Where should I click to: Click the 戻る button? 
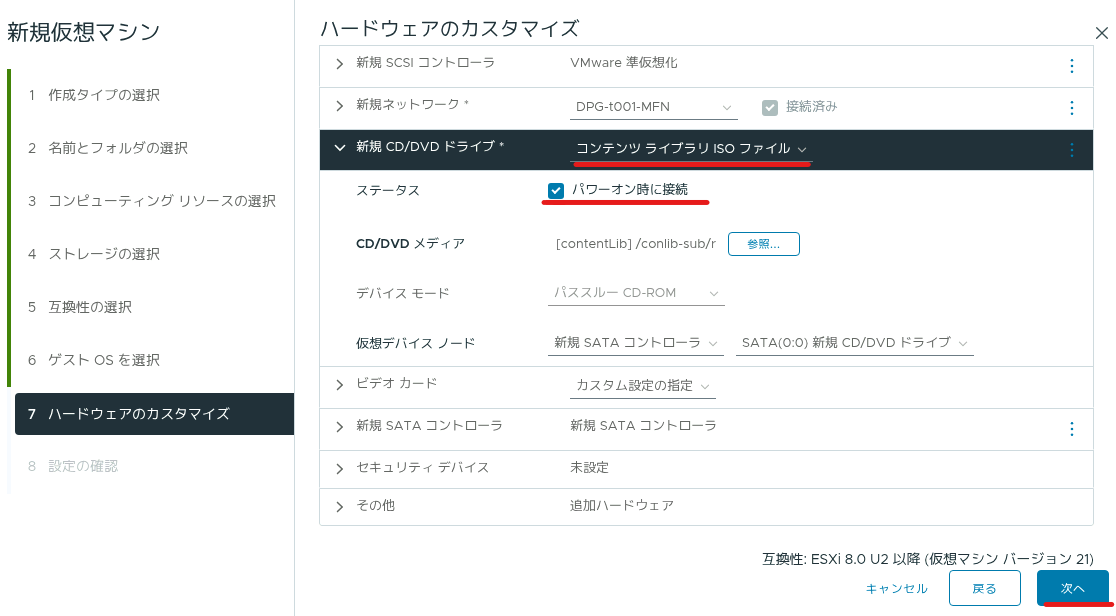click(984, 588)
